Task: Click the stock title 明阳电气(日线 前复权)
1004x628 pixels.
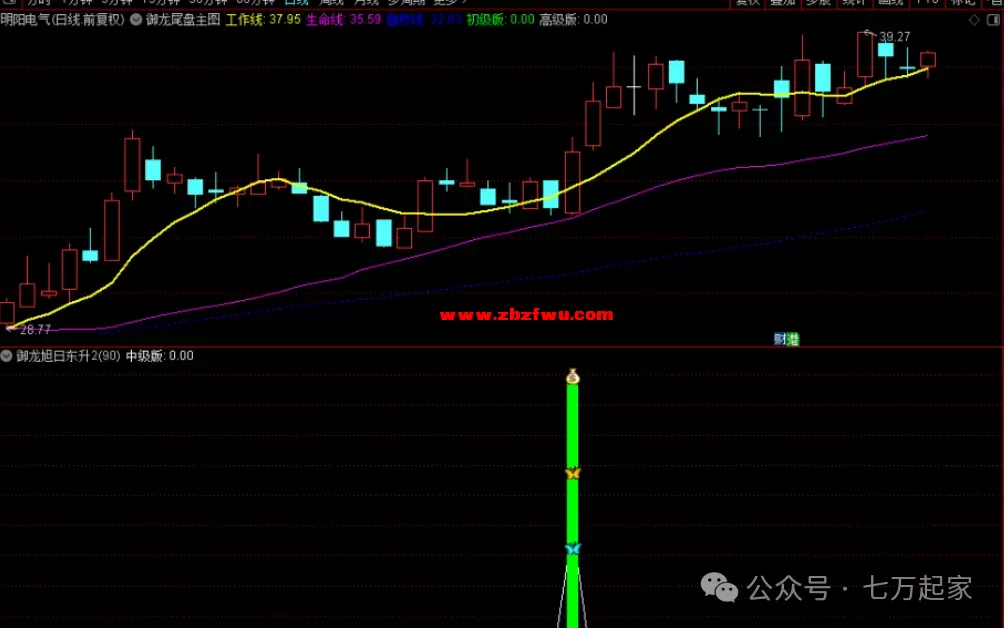Action: click(63, 20)
